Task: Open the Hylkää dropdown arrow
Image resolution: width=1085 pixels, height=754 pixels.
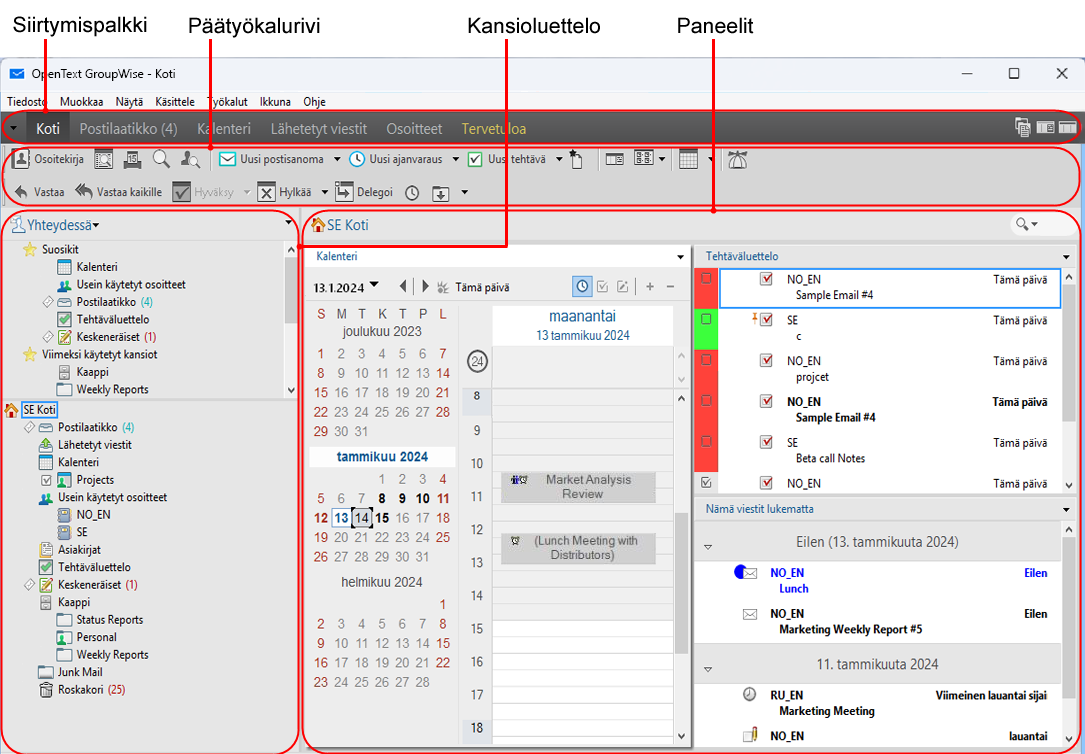Action: click(x=325, y=193)
